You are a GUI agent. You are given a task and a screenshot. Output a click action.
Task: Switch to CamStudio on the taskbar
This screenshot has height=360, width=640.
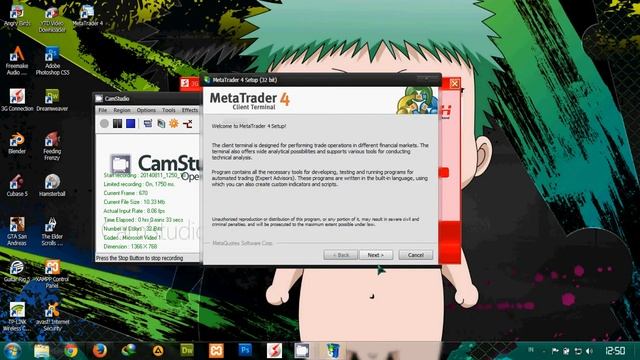pyautogui.click(x=302, y=351)
